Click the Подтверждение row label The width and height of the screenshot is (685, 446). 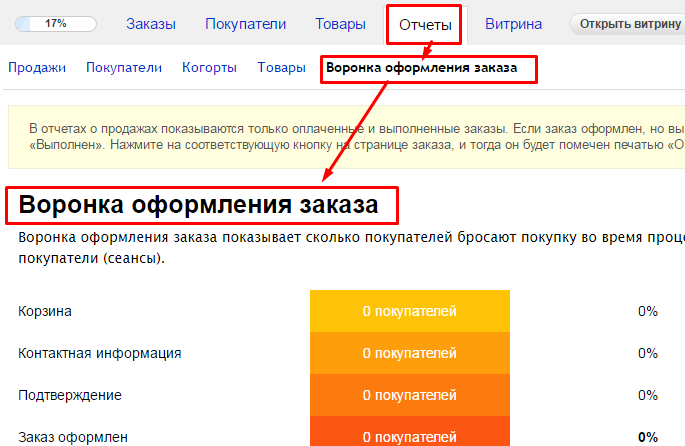point(70,395)
